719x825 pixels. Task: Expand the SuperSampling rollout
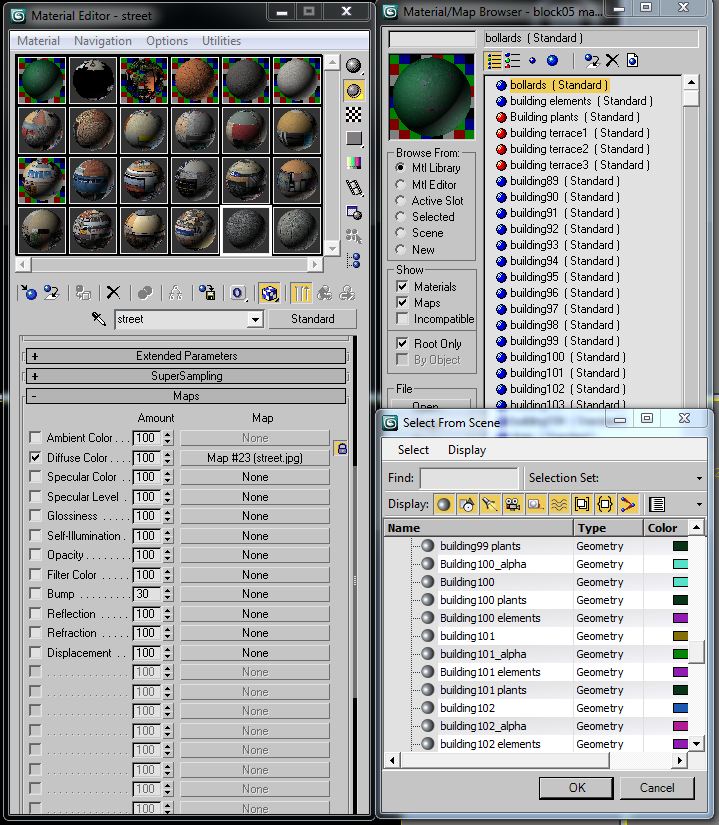(x=186, y=376)
